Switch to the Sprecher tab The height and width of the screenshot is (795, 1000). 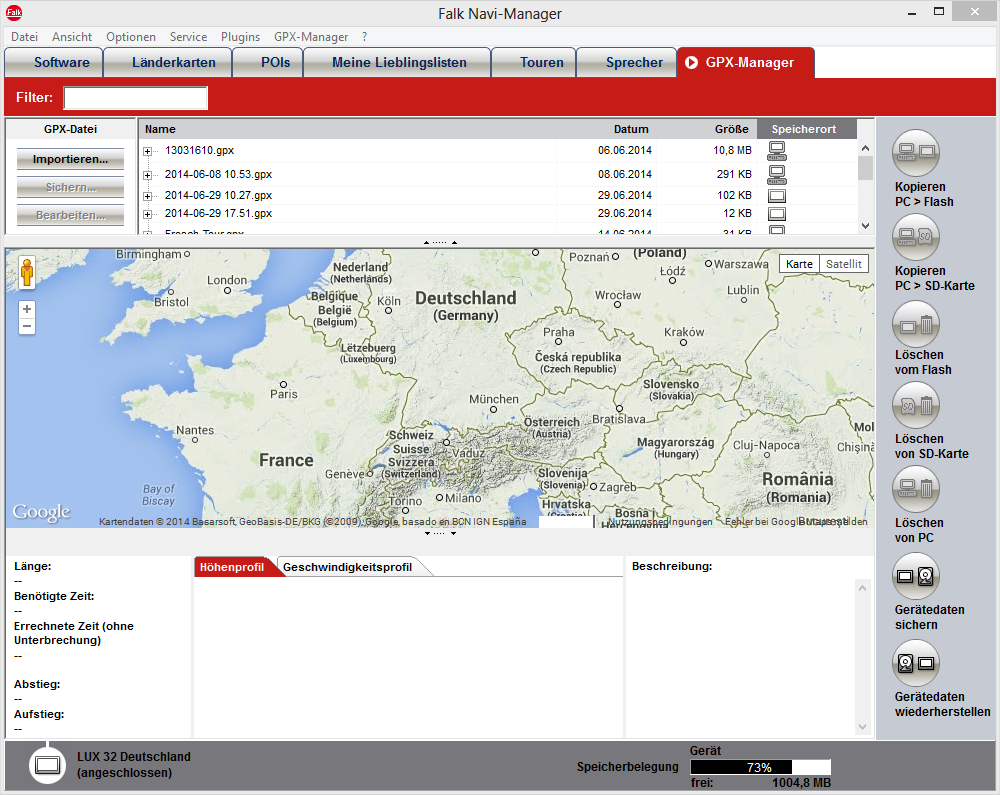tap(626, 62)
